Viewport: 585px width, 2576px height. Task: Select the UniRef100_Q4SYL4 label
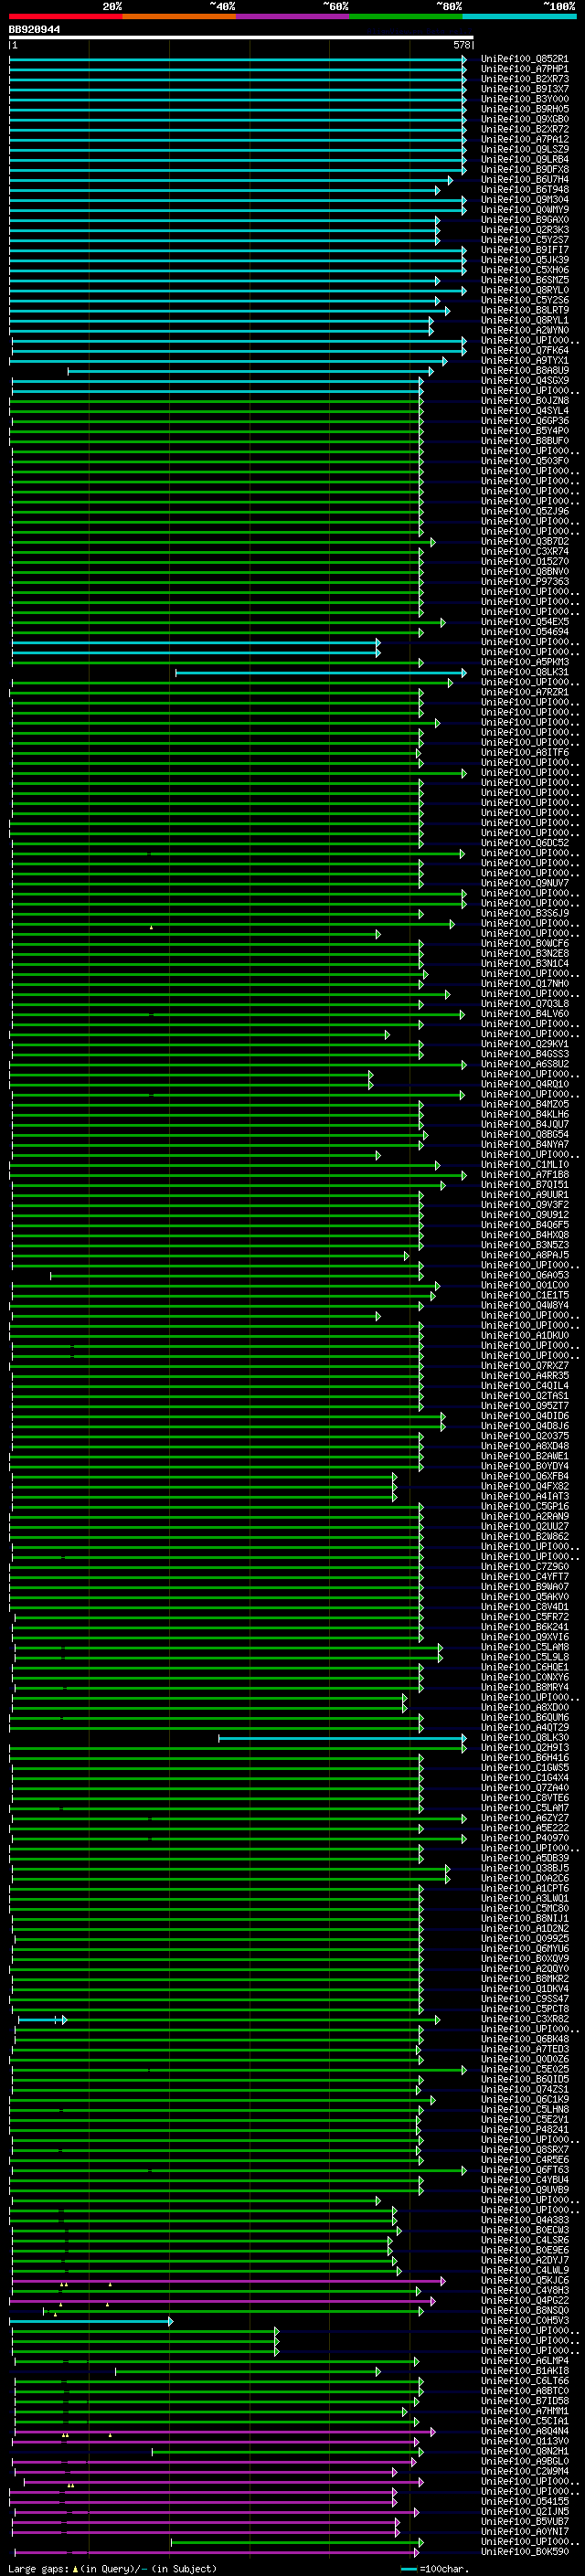(x=525, y=410)
